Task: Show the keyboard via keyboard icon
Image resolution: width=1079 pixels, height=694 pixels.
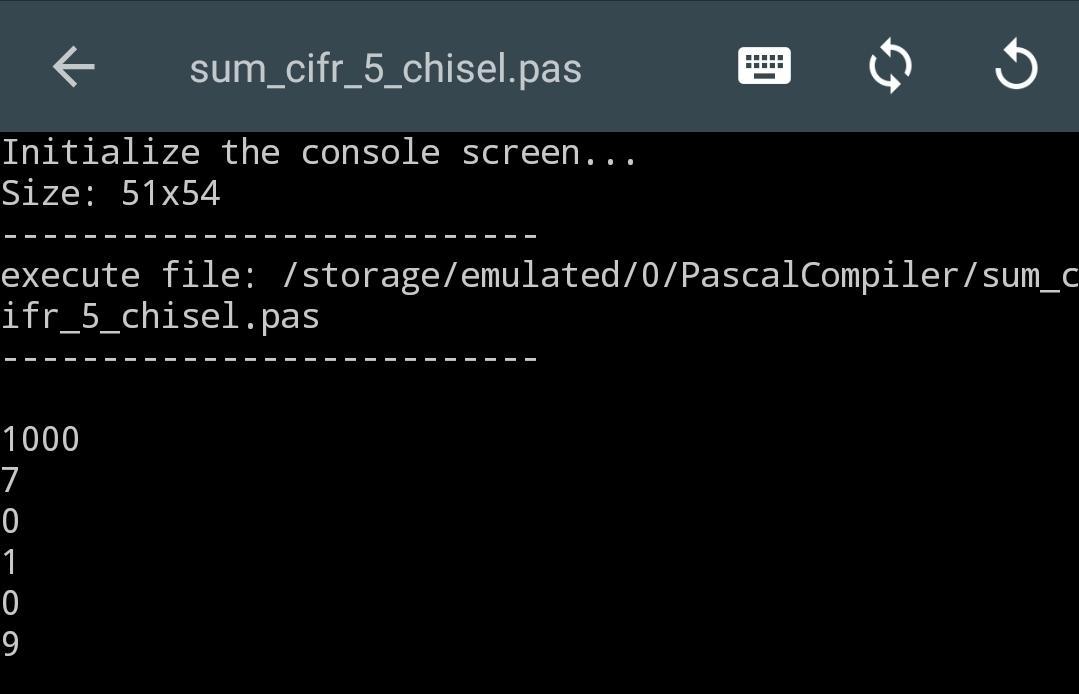Action: pos(764,66)
